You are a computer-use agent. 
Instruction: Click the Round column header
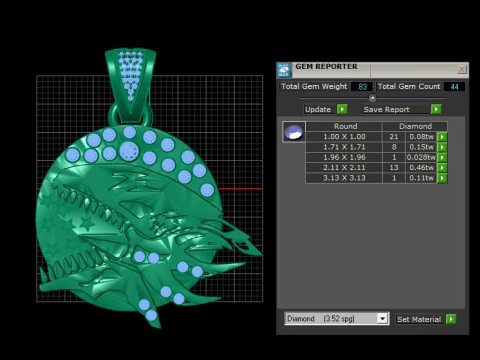point(344,126)
